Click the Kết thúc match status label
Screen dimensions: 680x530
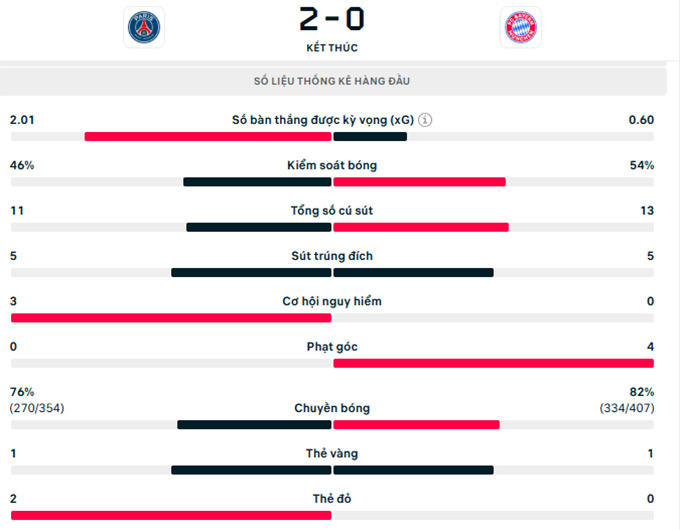click(332, 48)
